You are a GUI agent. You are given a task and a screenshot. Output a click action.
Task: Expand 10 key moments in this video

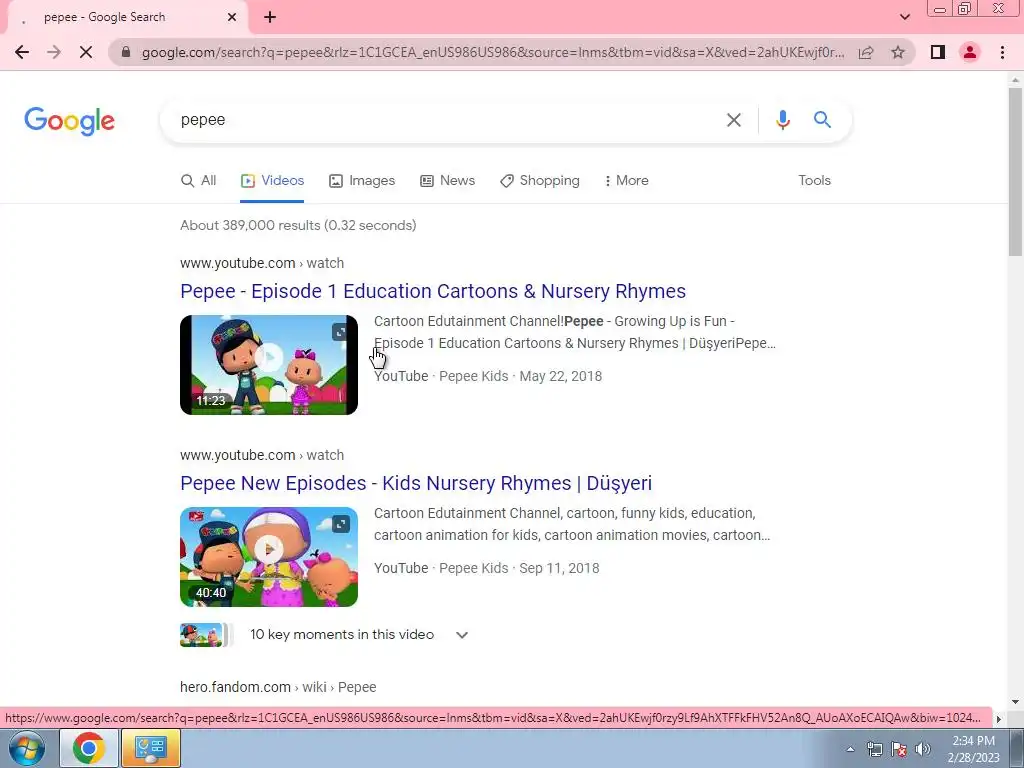[x=359, y=635]
